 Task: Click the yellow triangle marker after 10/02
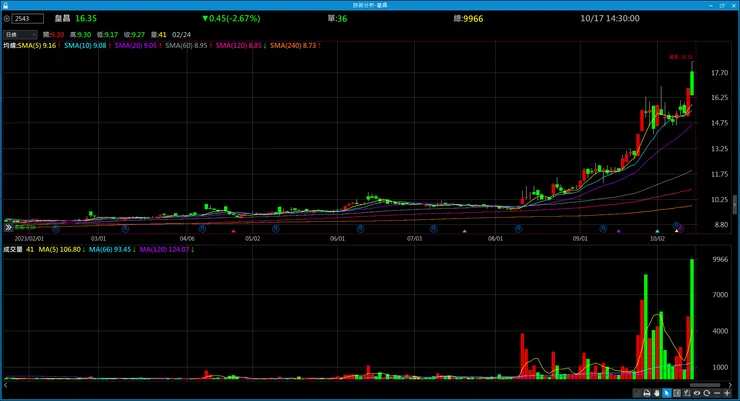[x=676, y=231]
